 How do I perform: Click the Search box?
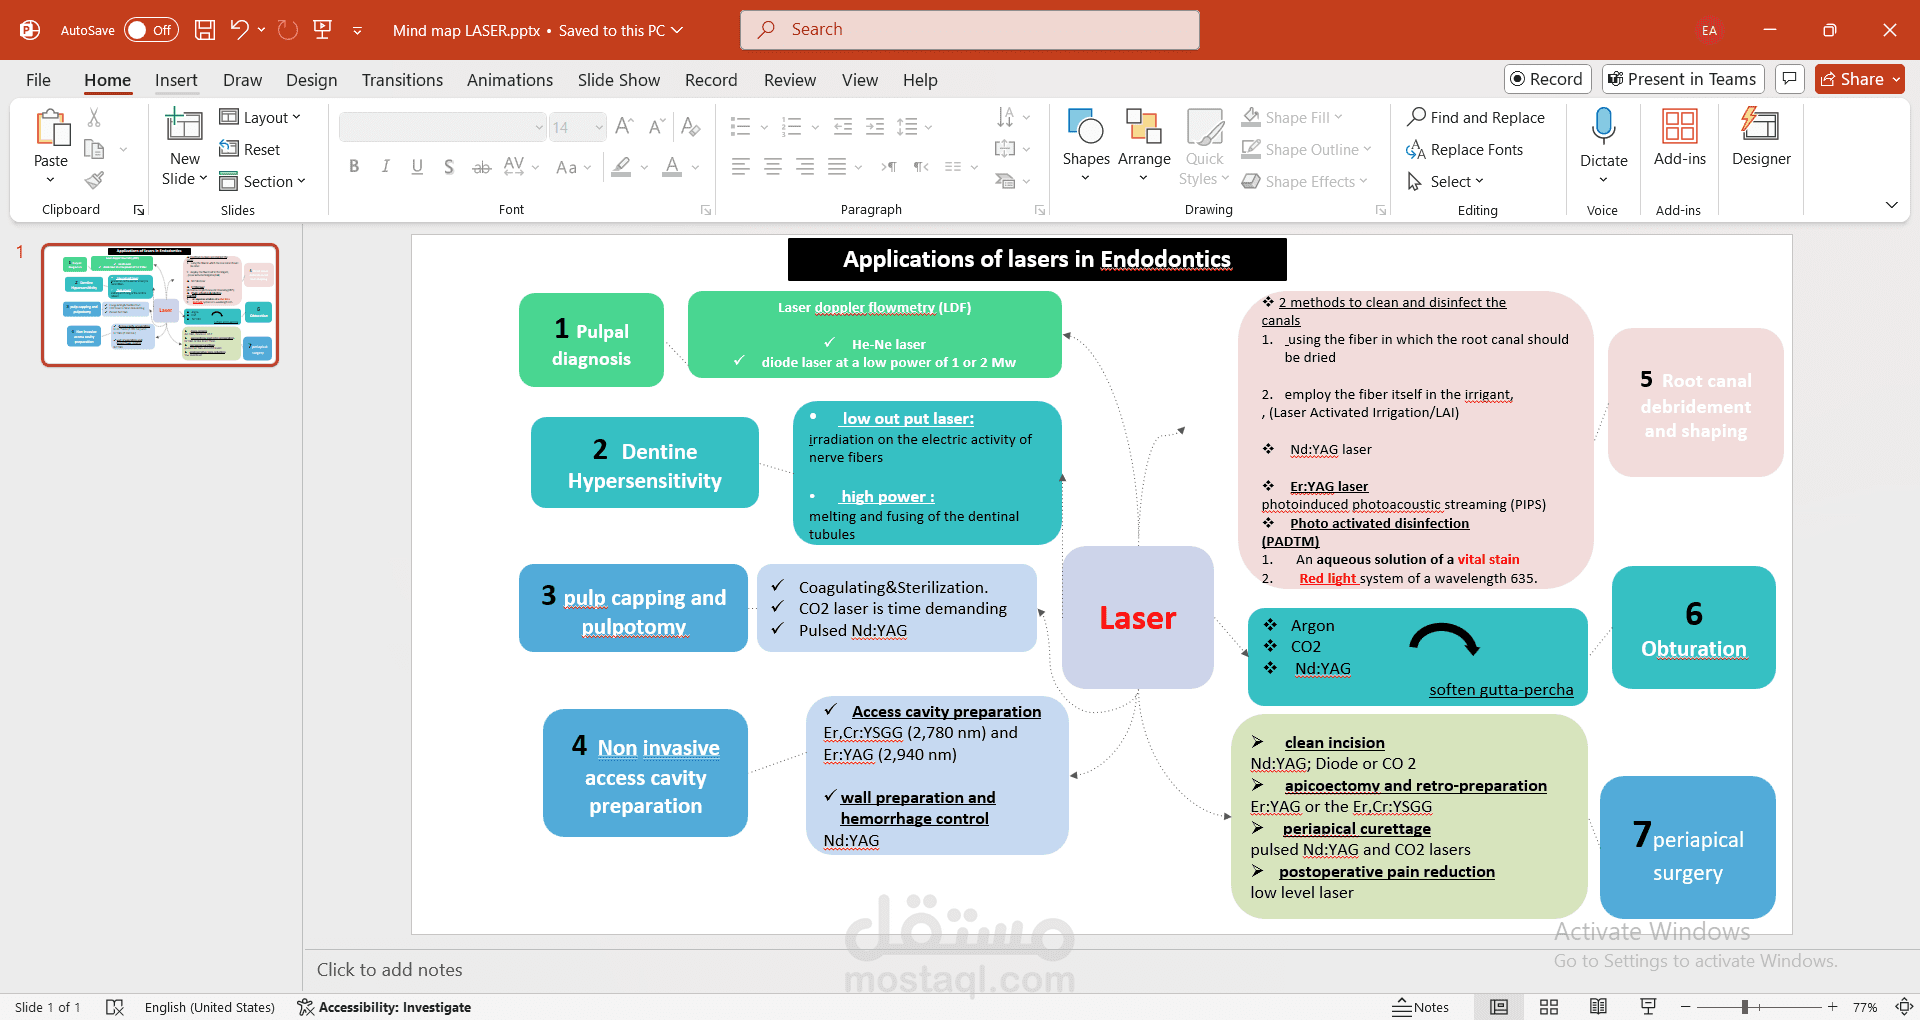pyautogui.click(x=970, y=30)
